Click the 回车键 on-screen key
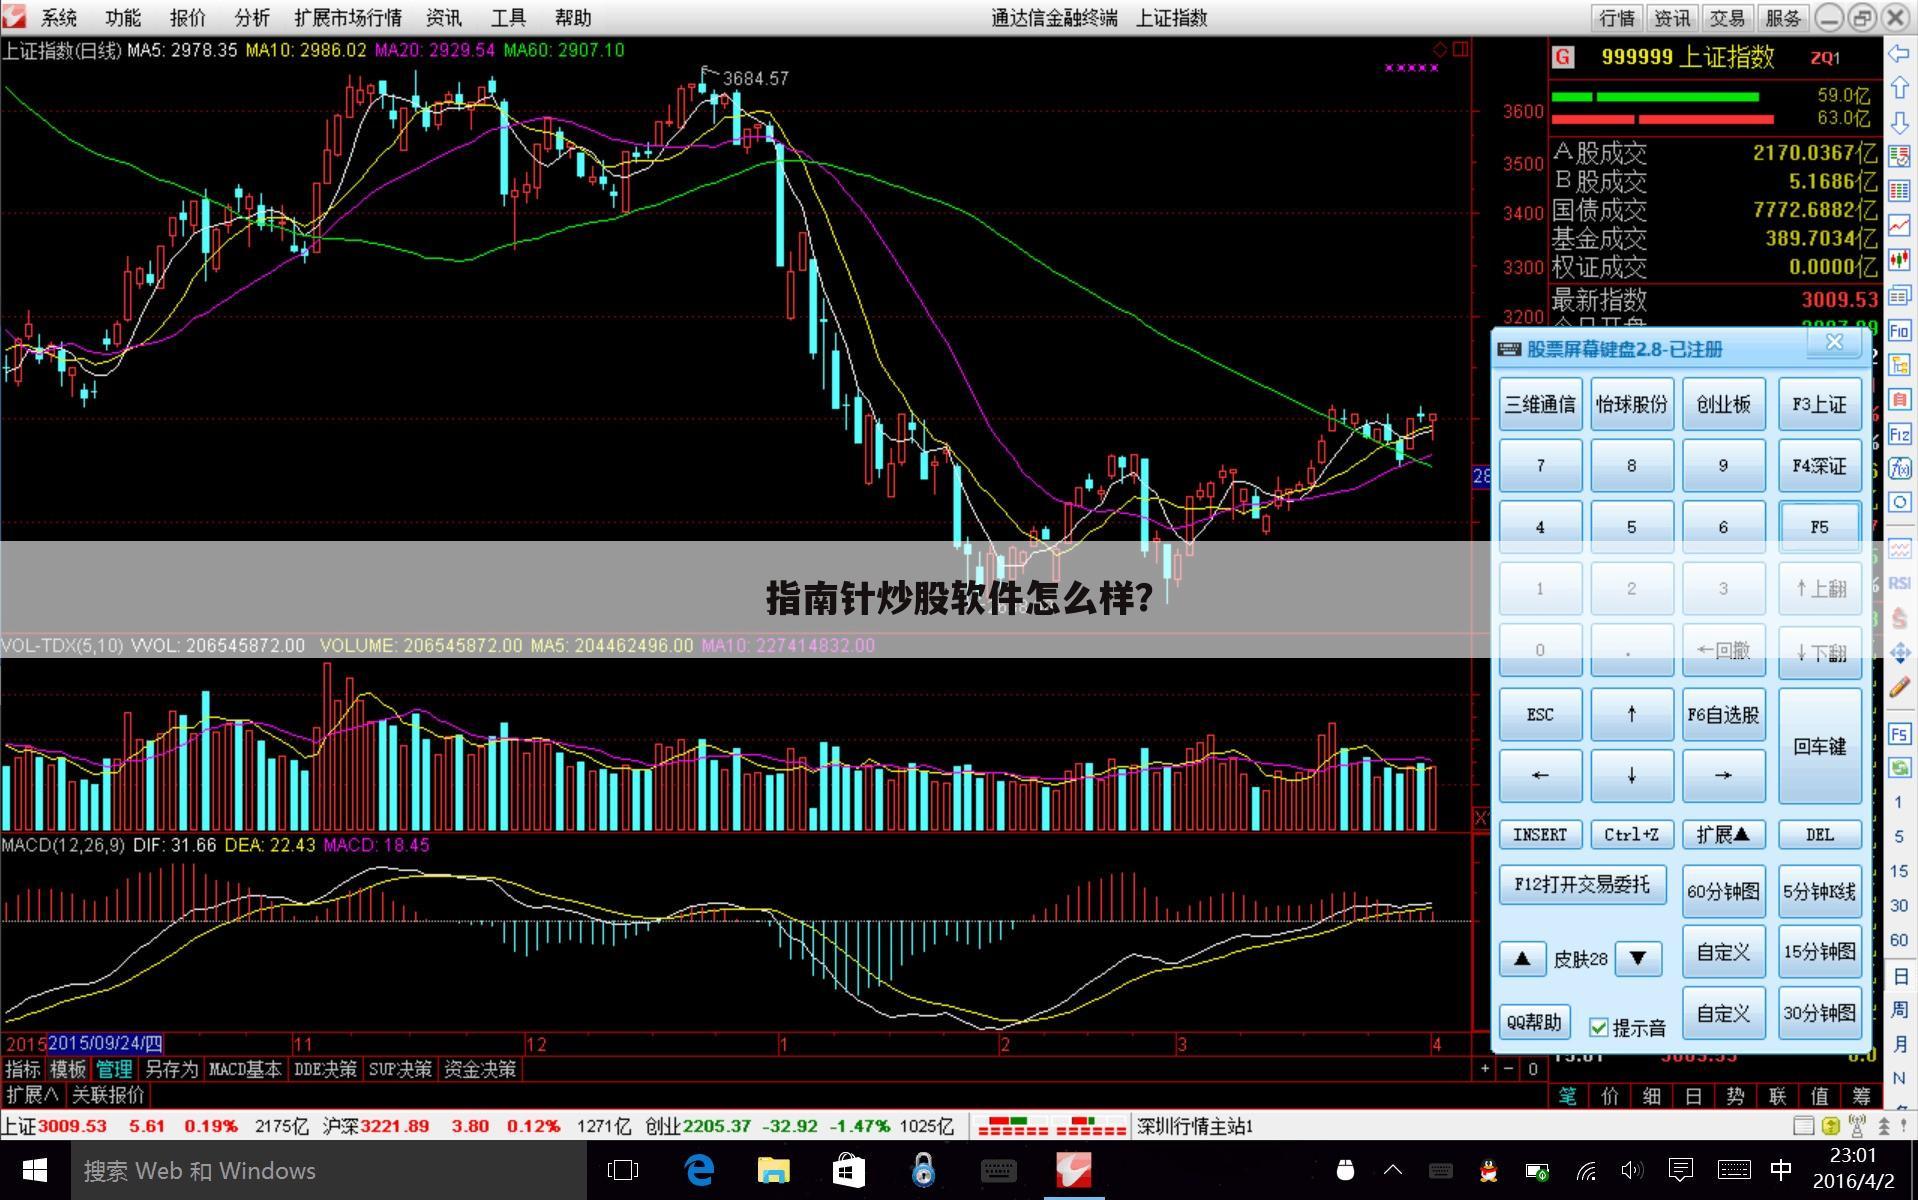 click(1819, 746)
